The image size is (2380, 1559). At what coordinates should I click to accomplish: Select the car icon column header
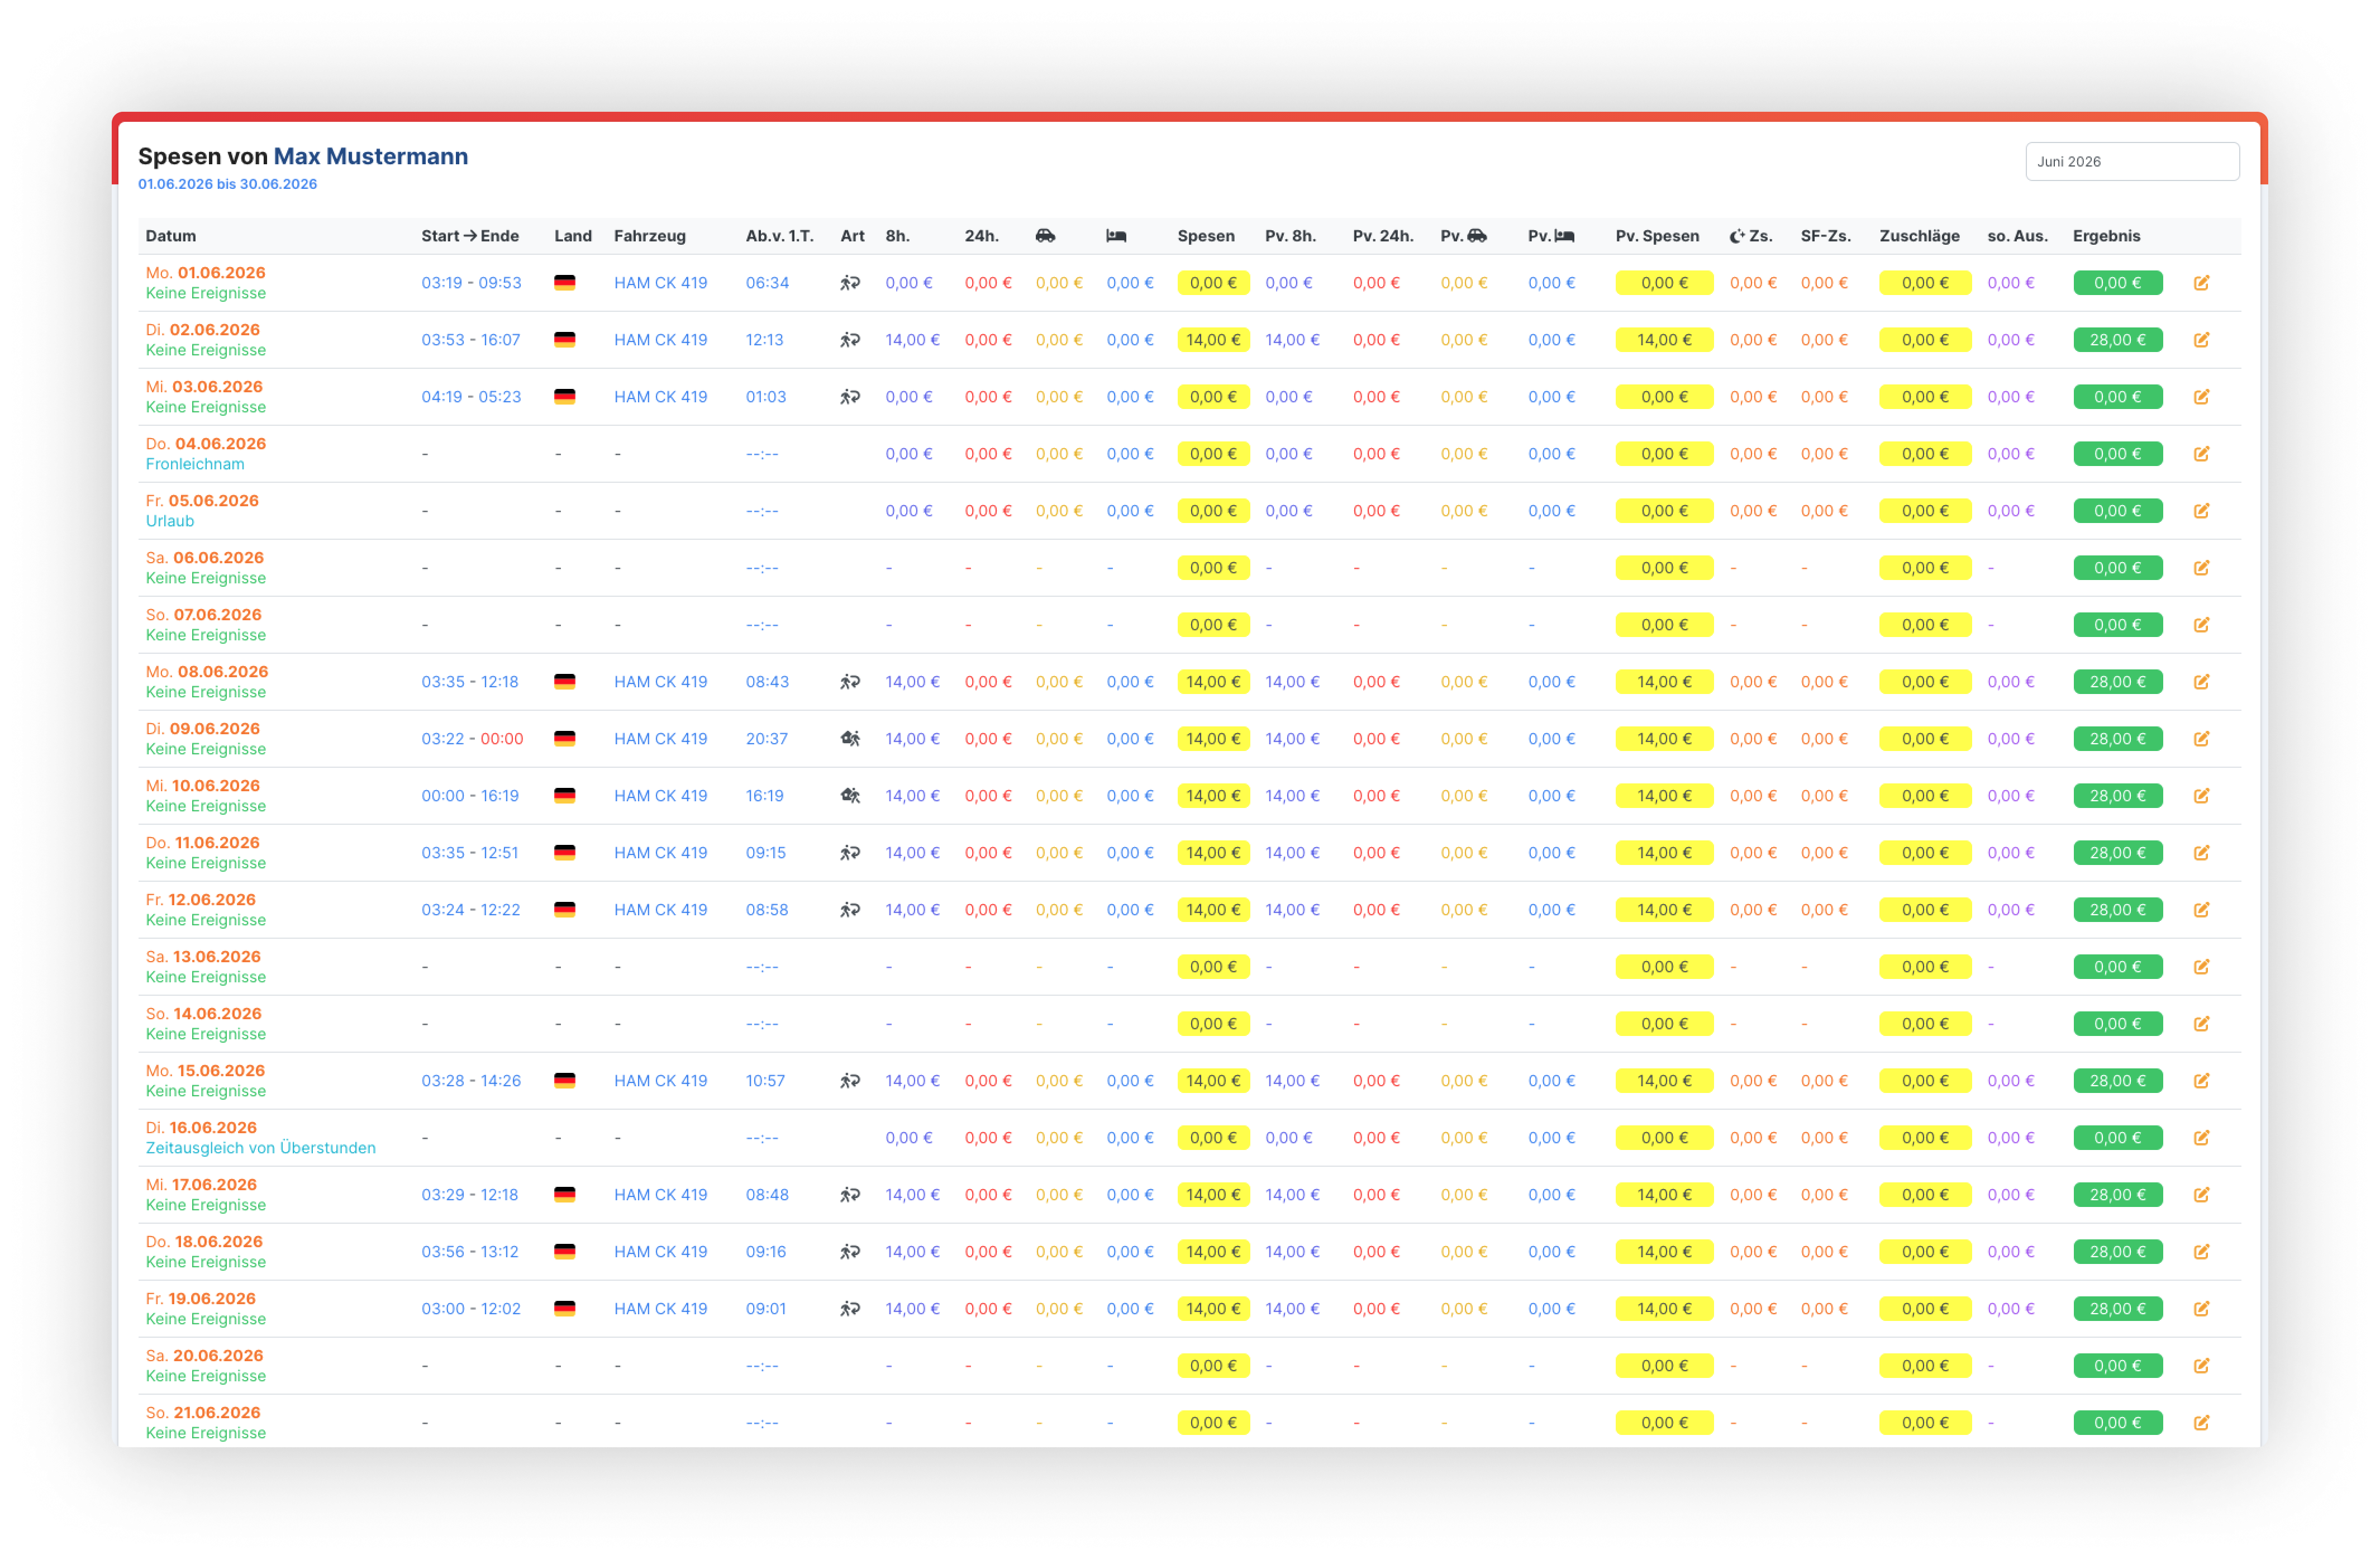[x=1045, y=236]
